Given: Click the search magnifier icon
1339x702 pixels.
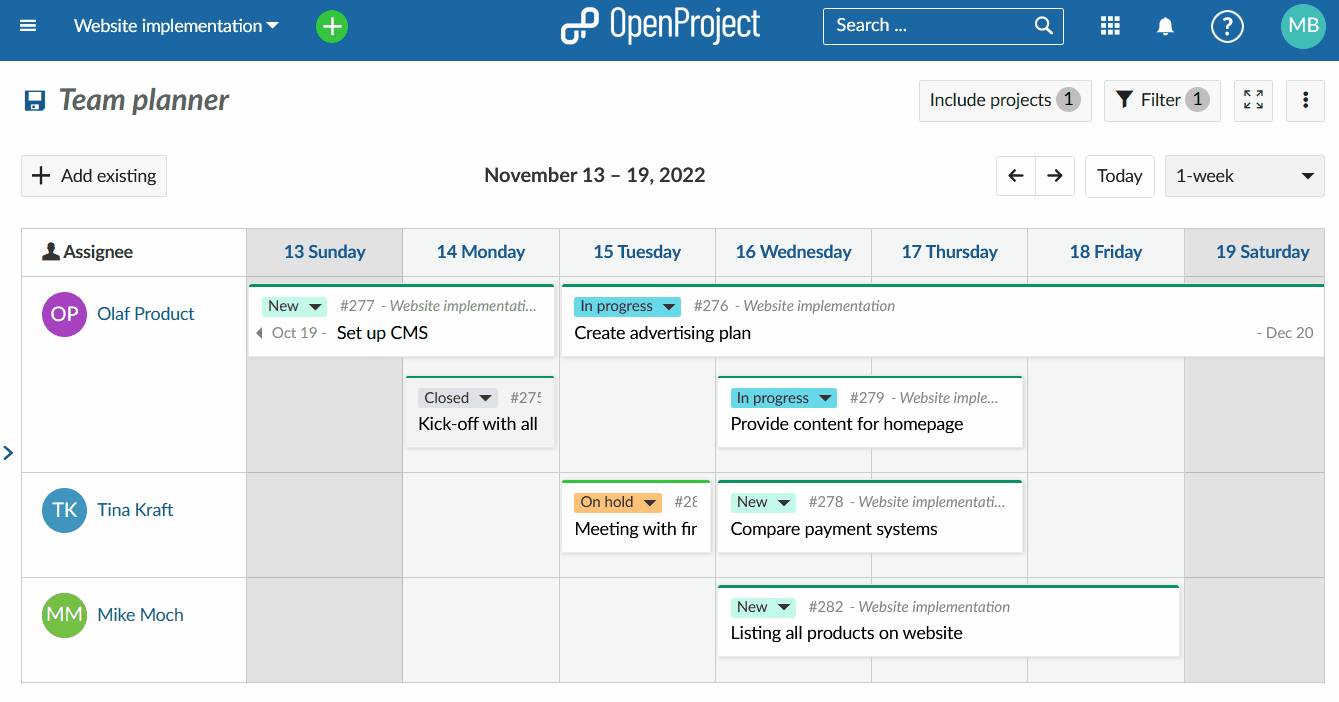Looking at the screenshot, I should (1043, 25).
